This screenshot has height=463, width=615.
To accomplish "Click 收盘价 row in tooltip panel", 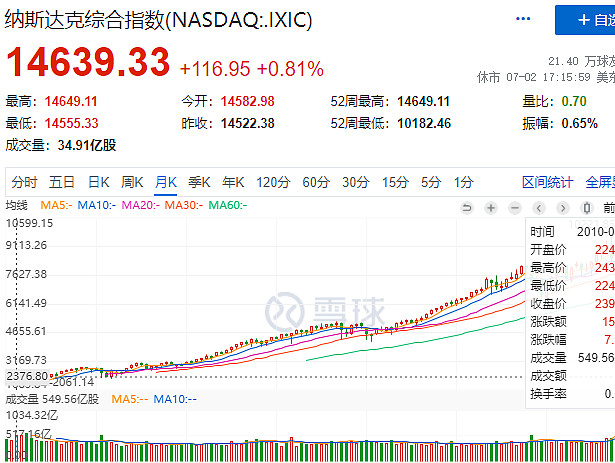I will (x=572, y=303).
